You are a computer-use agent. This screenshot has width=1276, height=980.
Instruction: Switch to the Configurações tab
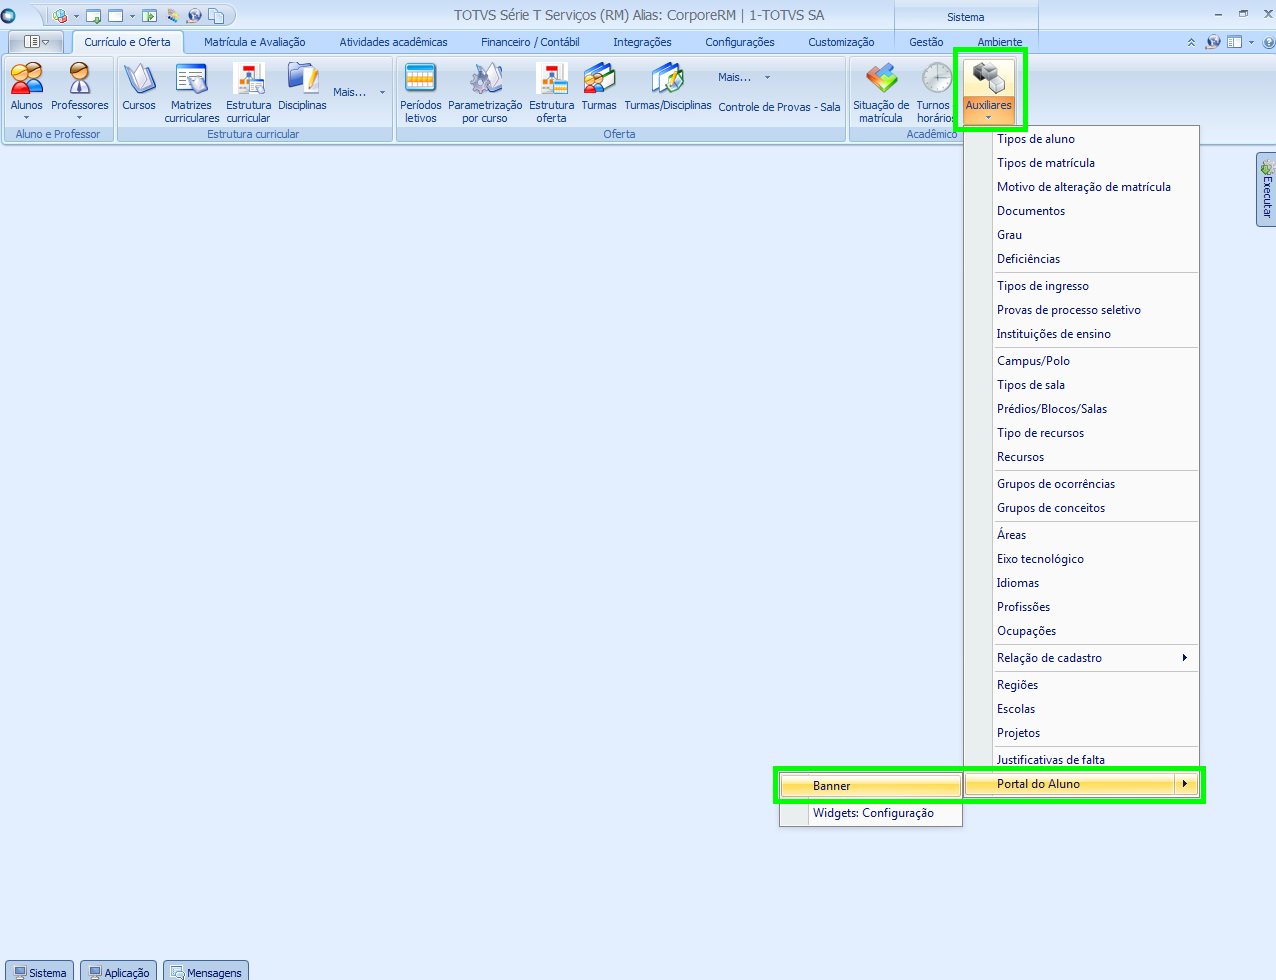tap(740, 42)
